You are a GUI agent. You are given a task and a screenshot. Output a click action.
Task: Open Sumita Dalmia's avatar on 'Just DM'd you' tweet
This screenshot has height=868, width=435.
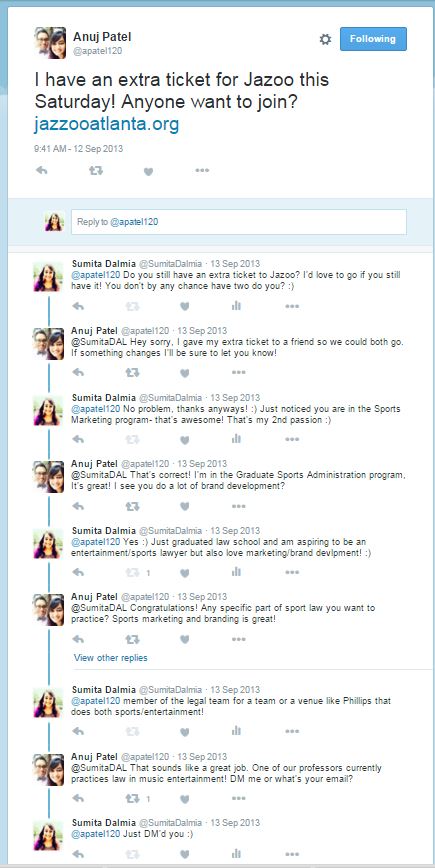(x=48, y=835)
